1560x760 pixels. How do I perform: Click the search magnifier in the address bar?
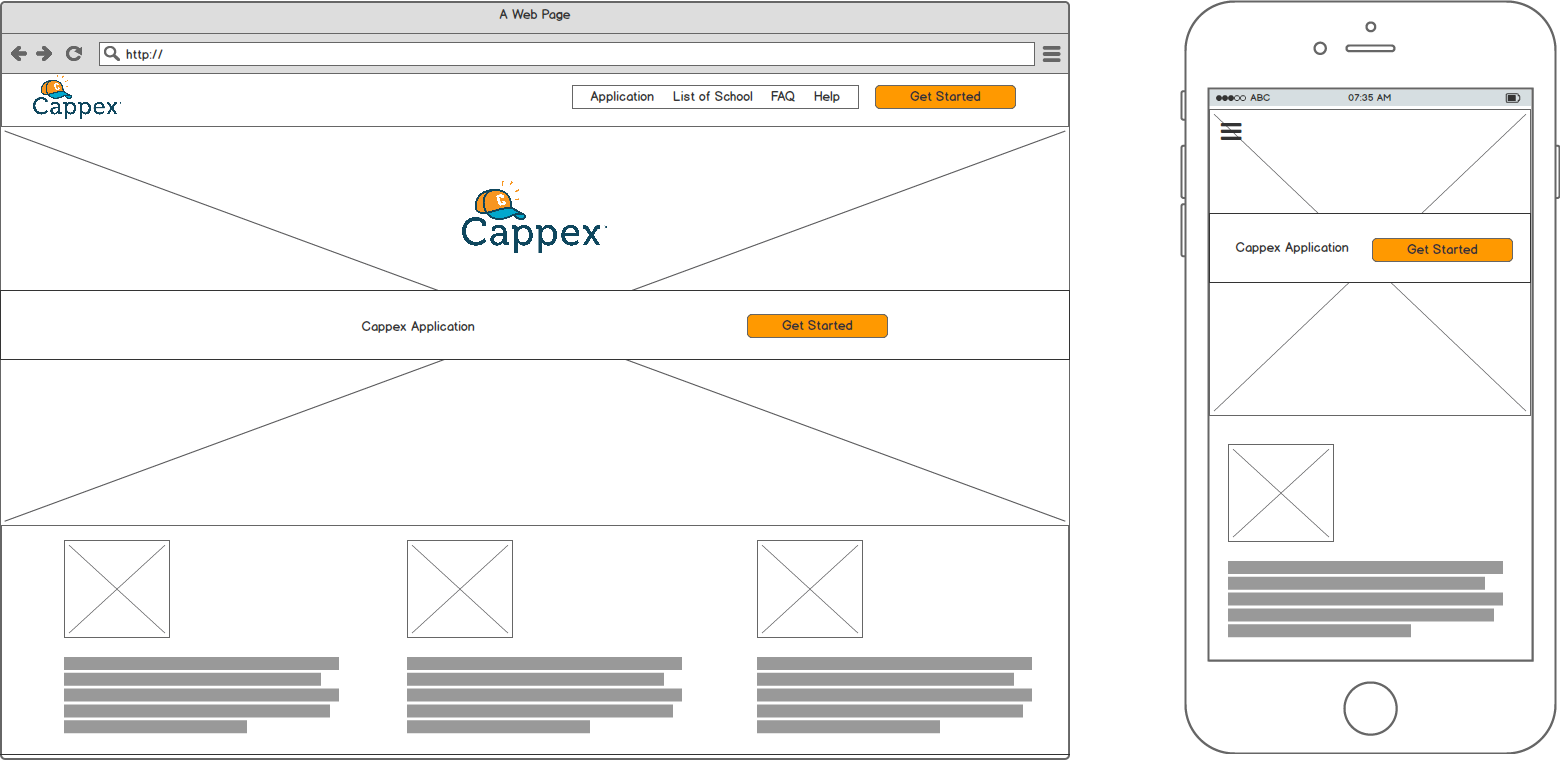pos(112,54)
